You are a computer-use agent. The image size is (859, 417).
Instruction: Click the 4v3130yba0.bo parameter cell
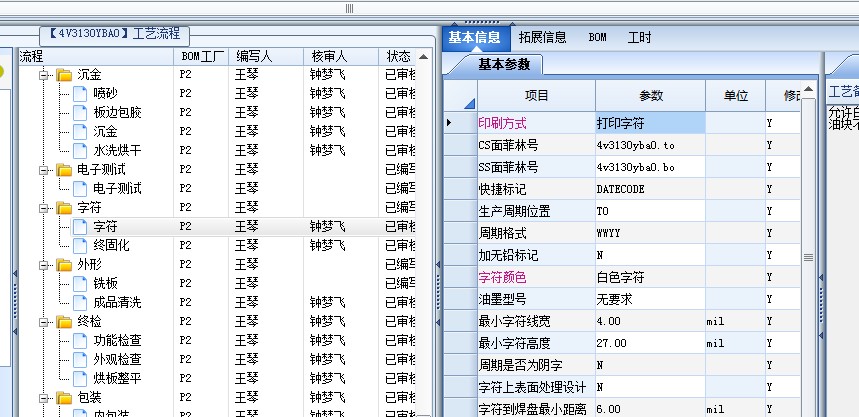pos(650,167)
